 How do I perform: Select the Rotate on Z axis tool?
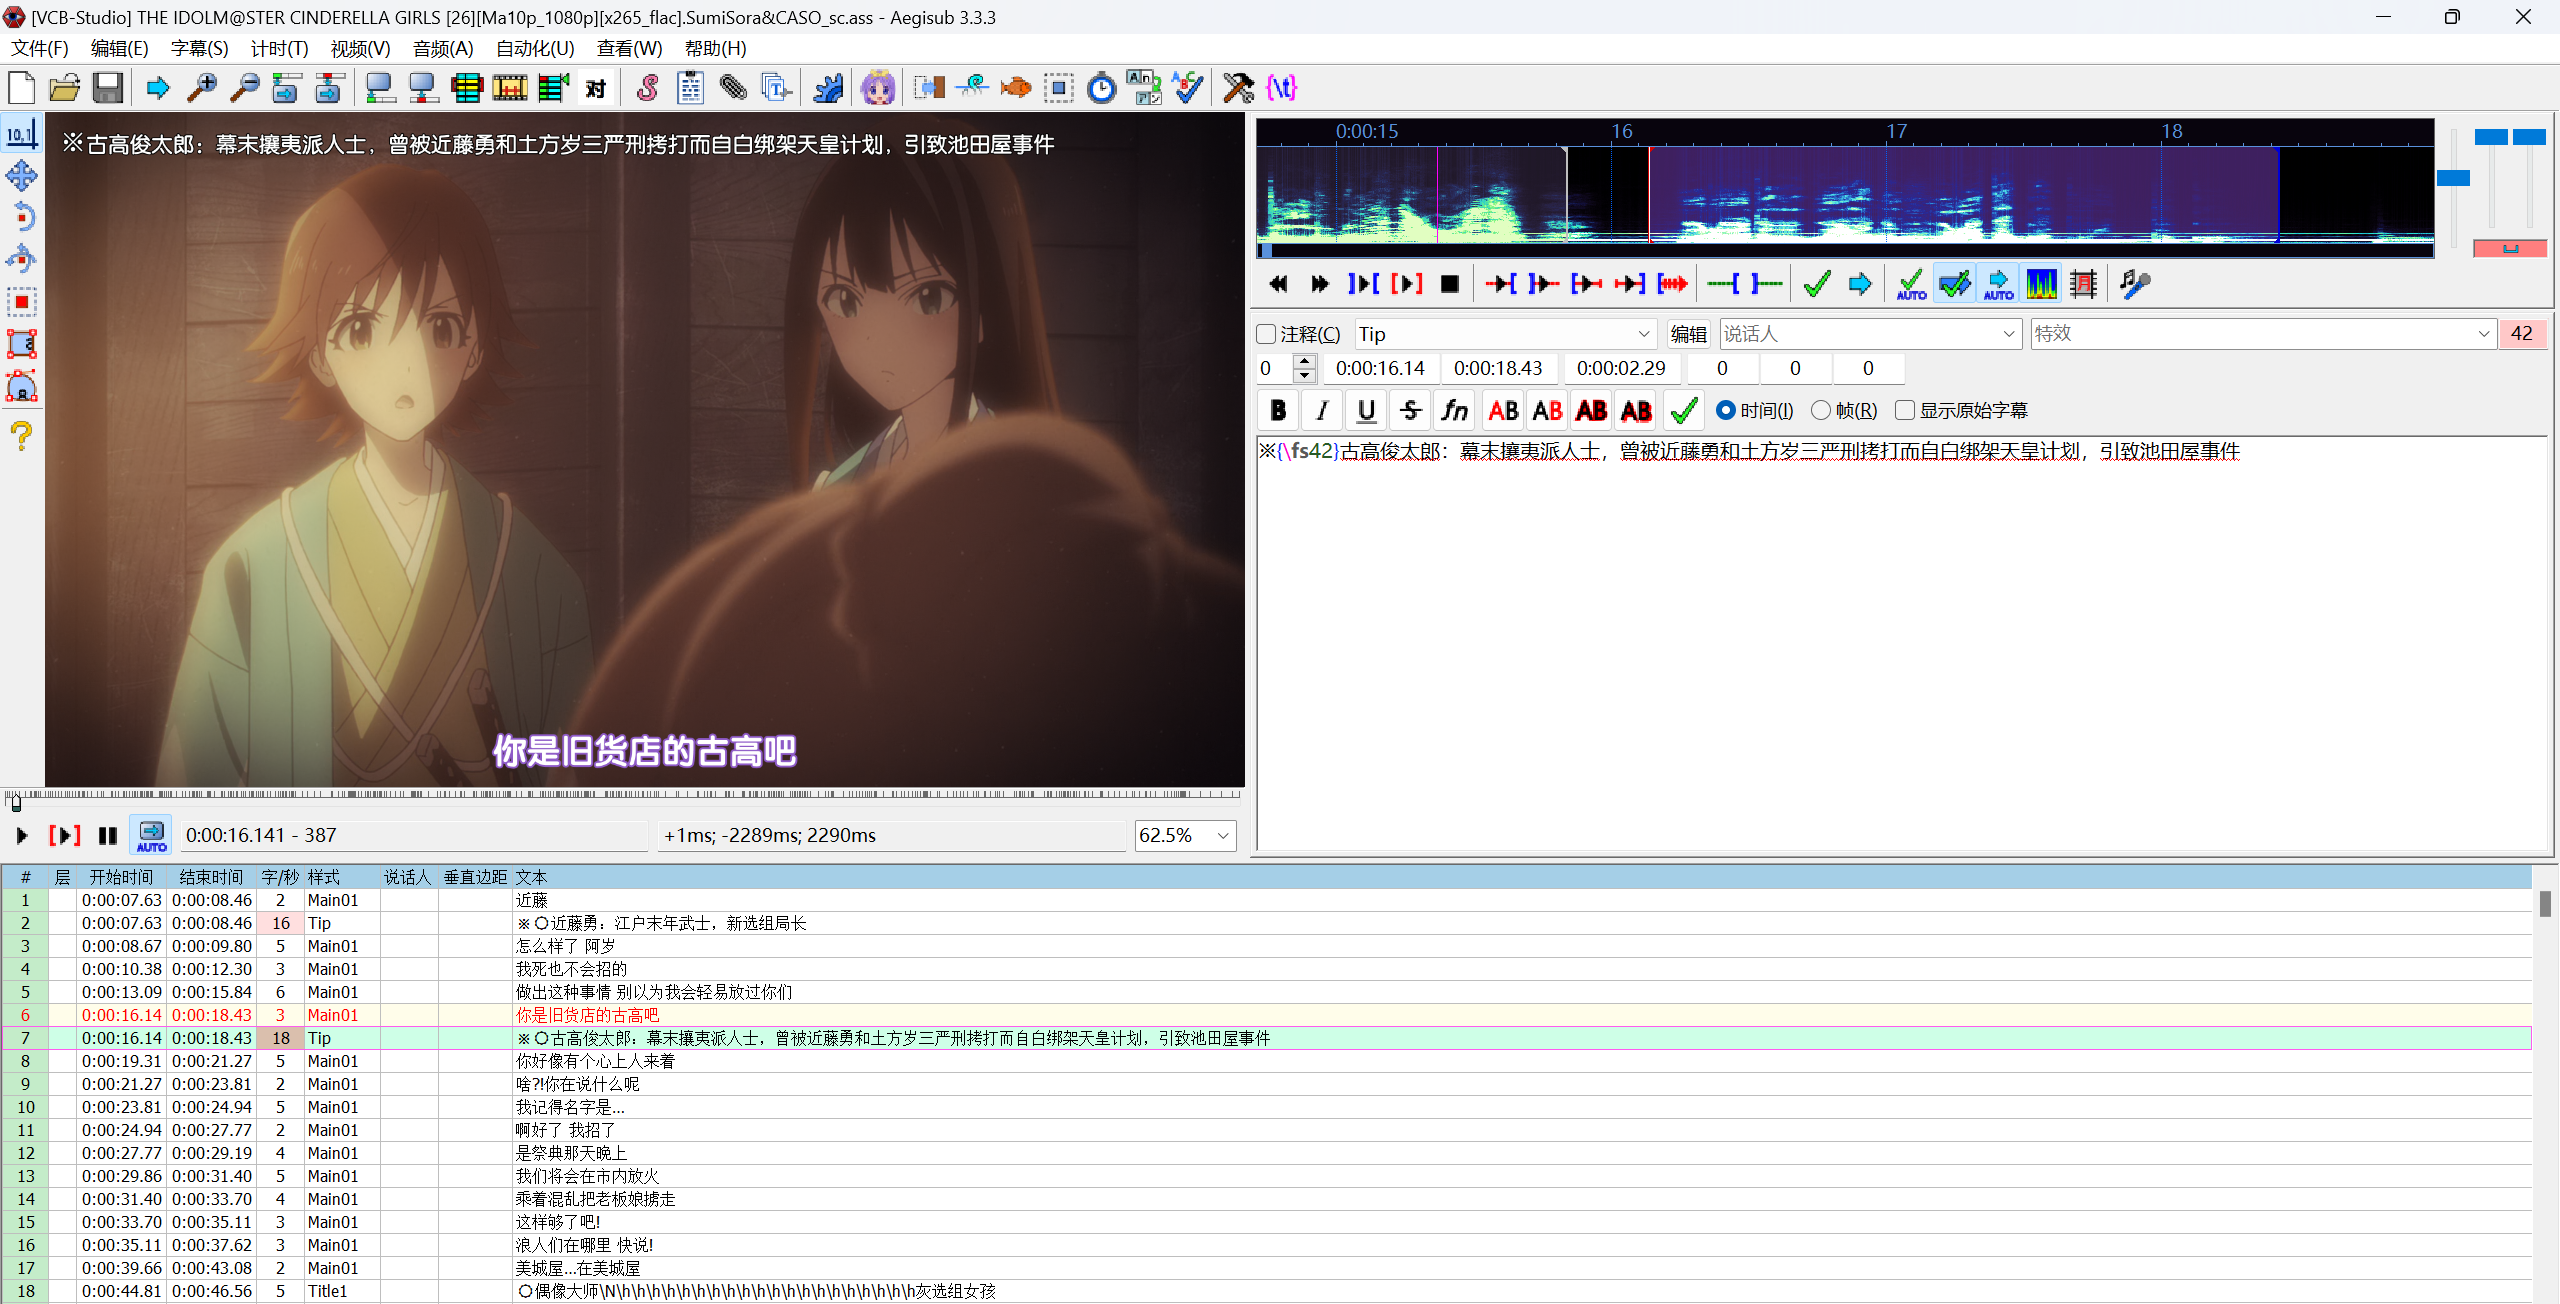click(x=22, y=218)
